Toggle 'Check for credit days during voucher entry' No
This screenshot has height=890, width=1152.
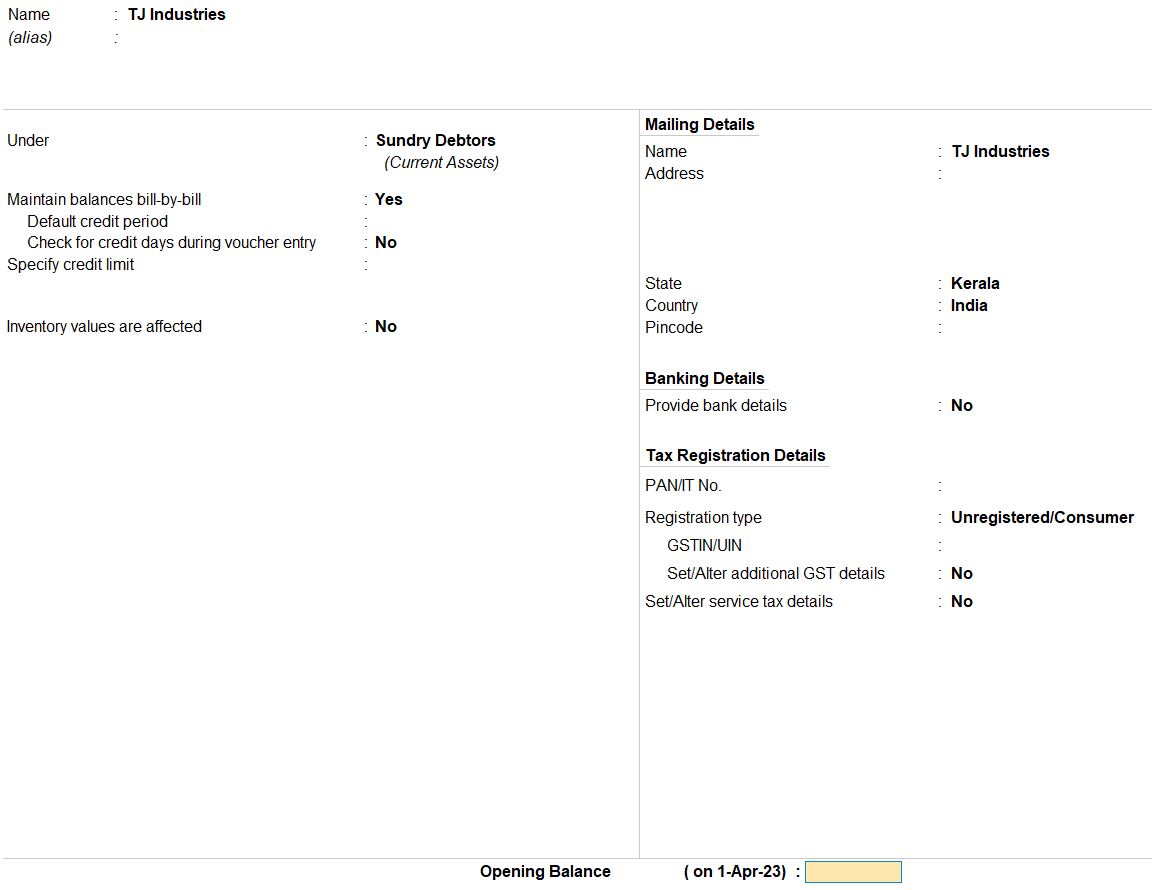pyautogui.click(x=386, y=243)
